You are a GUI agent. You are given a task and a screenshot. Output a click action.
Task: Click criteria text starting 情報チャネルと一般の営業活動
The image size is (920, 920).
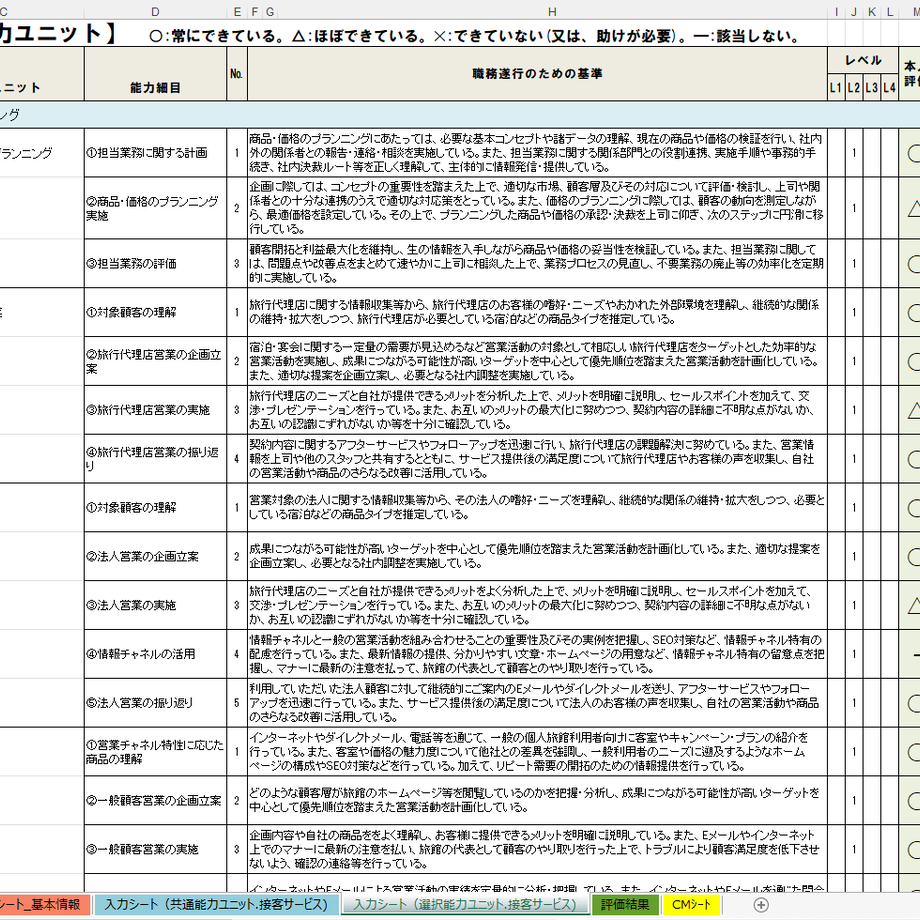pyautogui.click(x=537, y=654)
